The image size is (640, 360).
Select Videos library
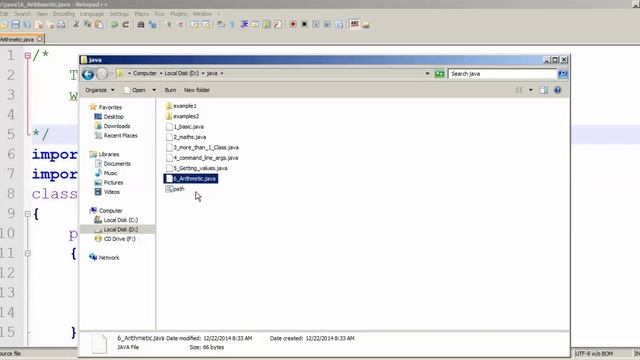[107, 192]
